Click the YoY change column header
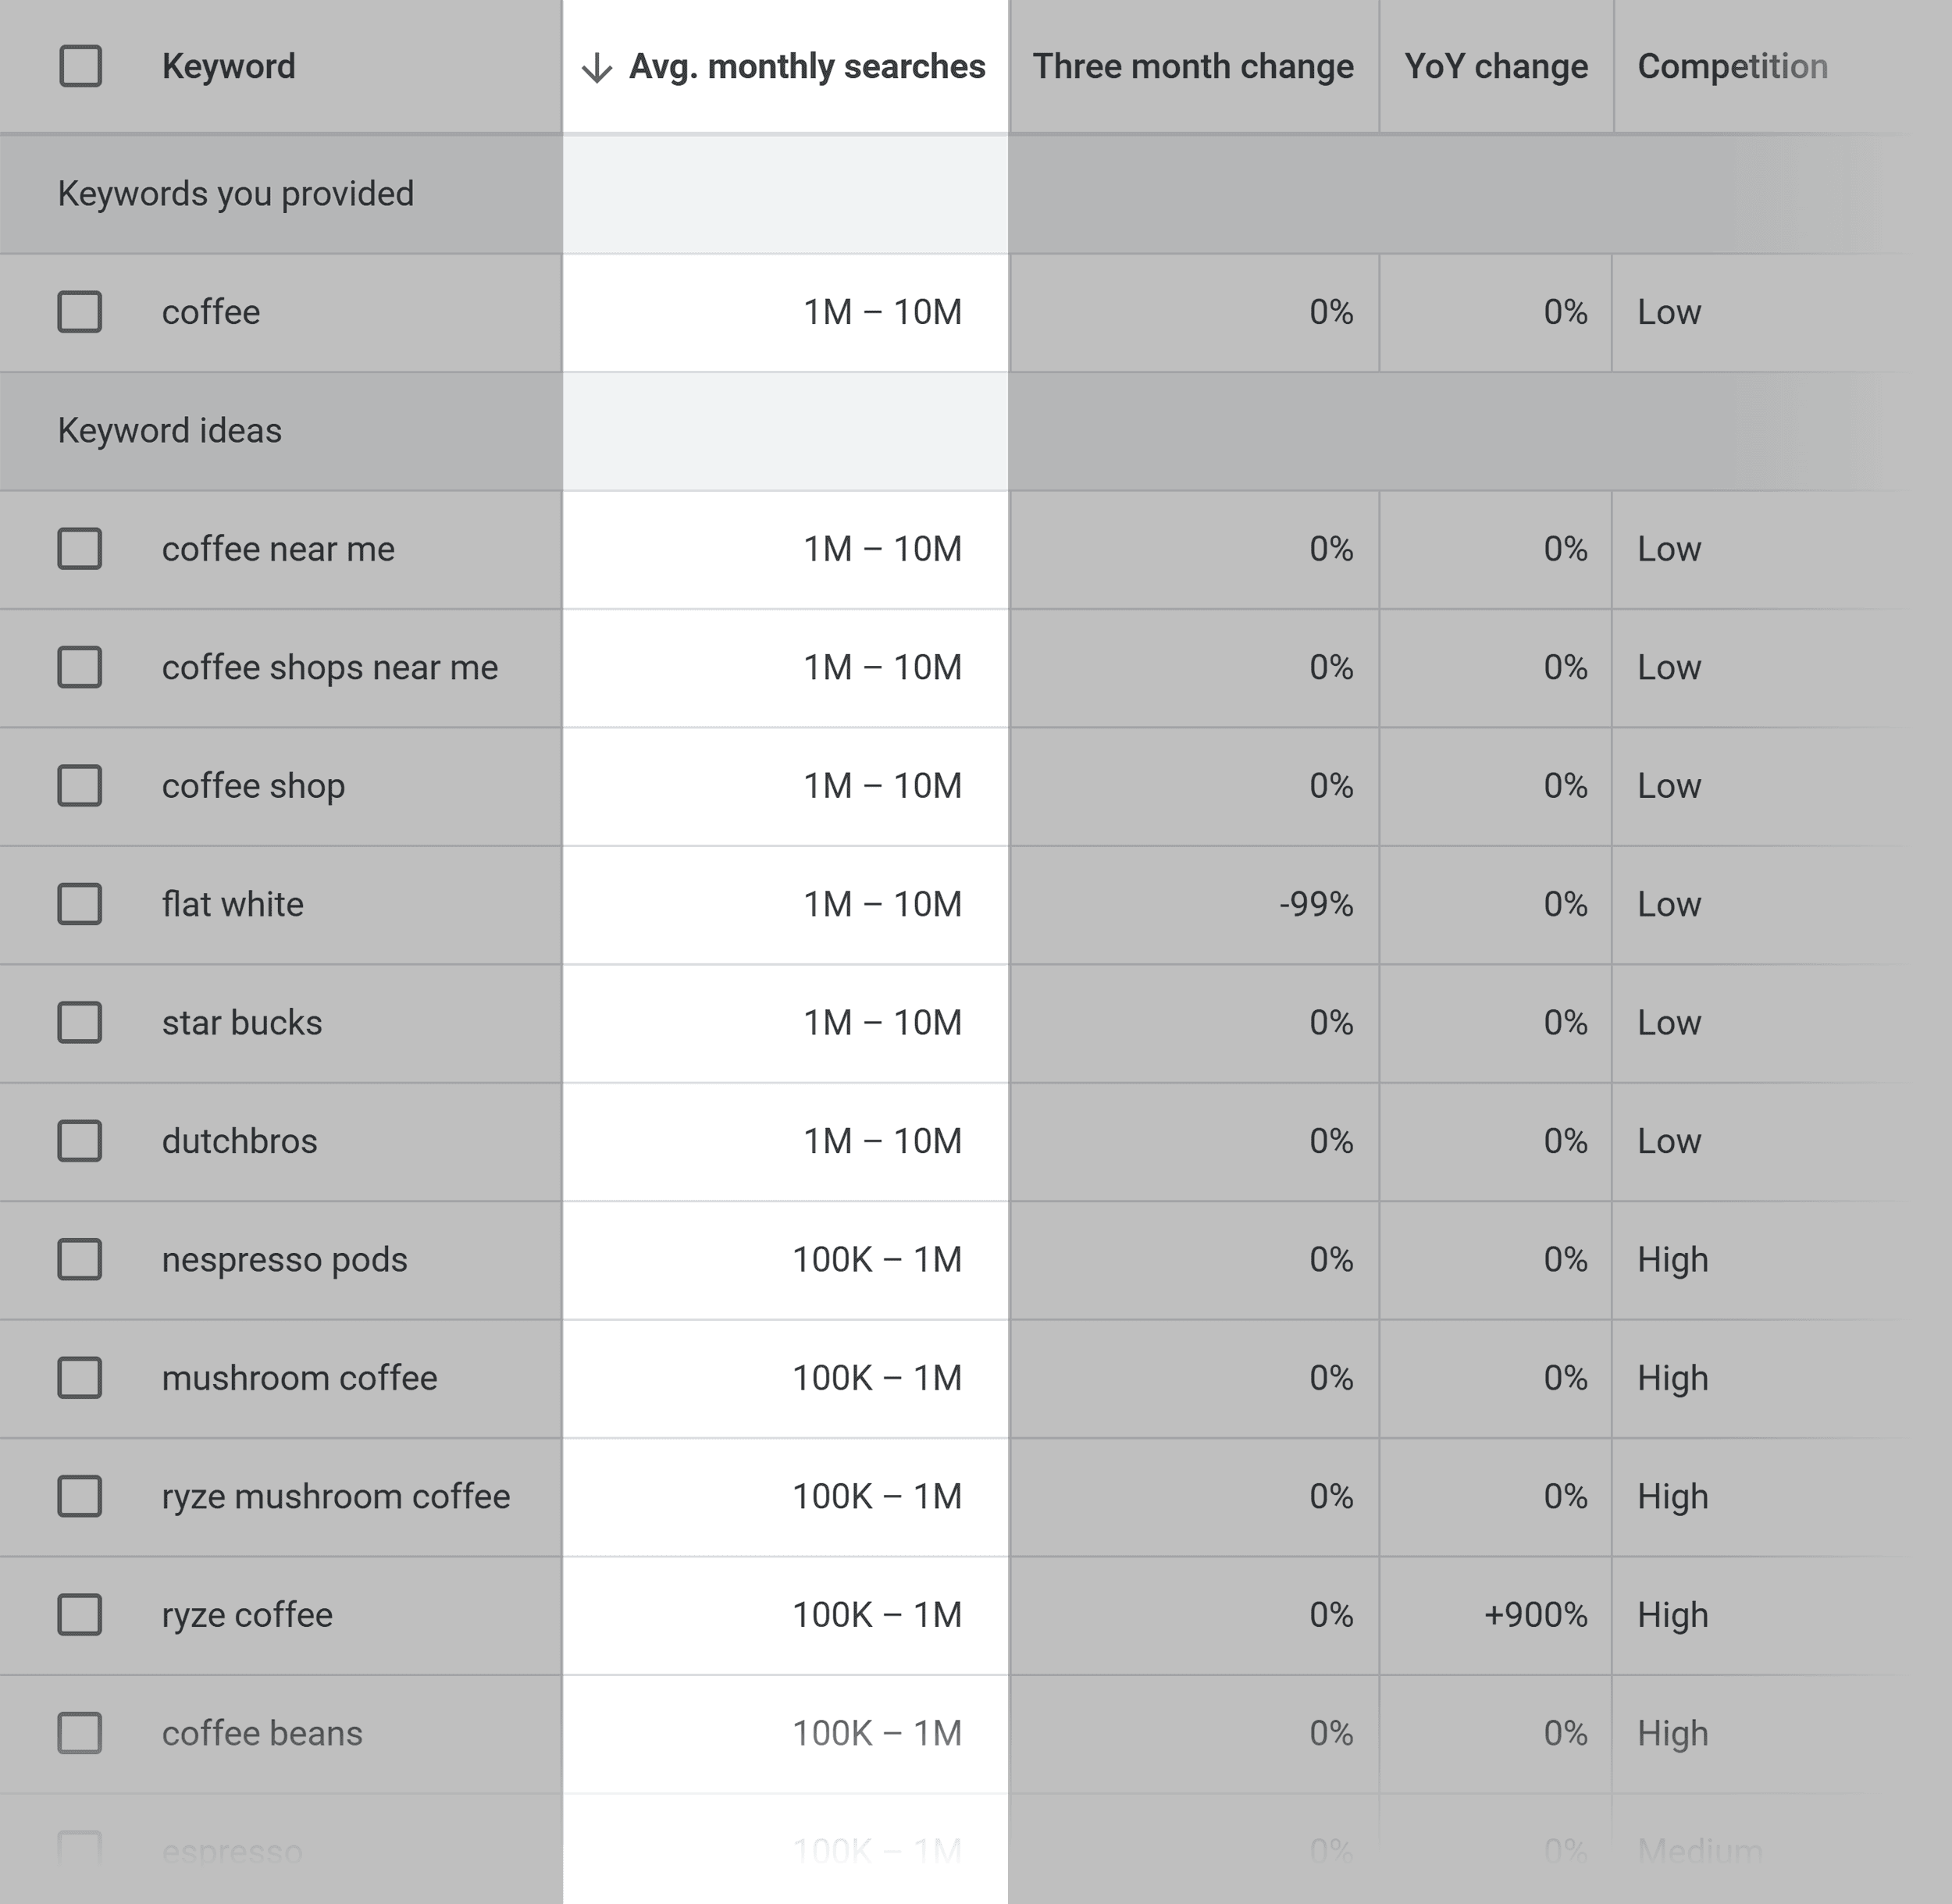Screen dimensions: 1952x1904 click(x=1493, y=66)
